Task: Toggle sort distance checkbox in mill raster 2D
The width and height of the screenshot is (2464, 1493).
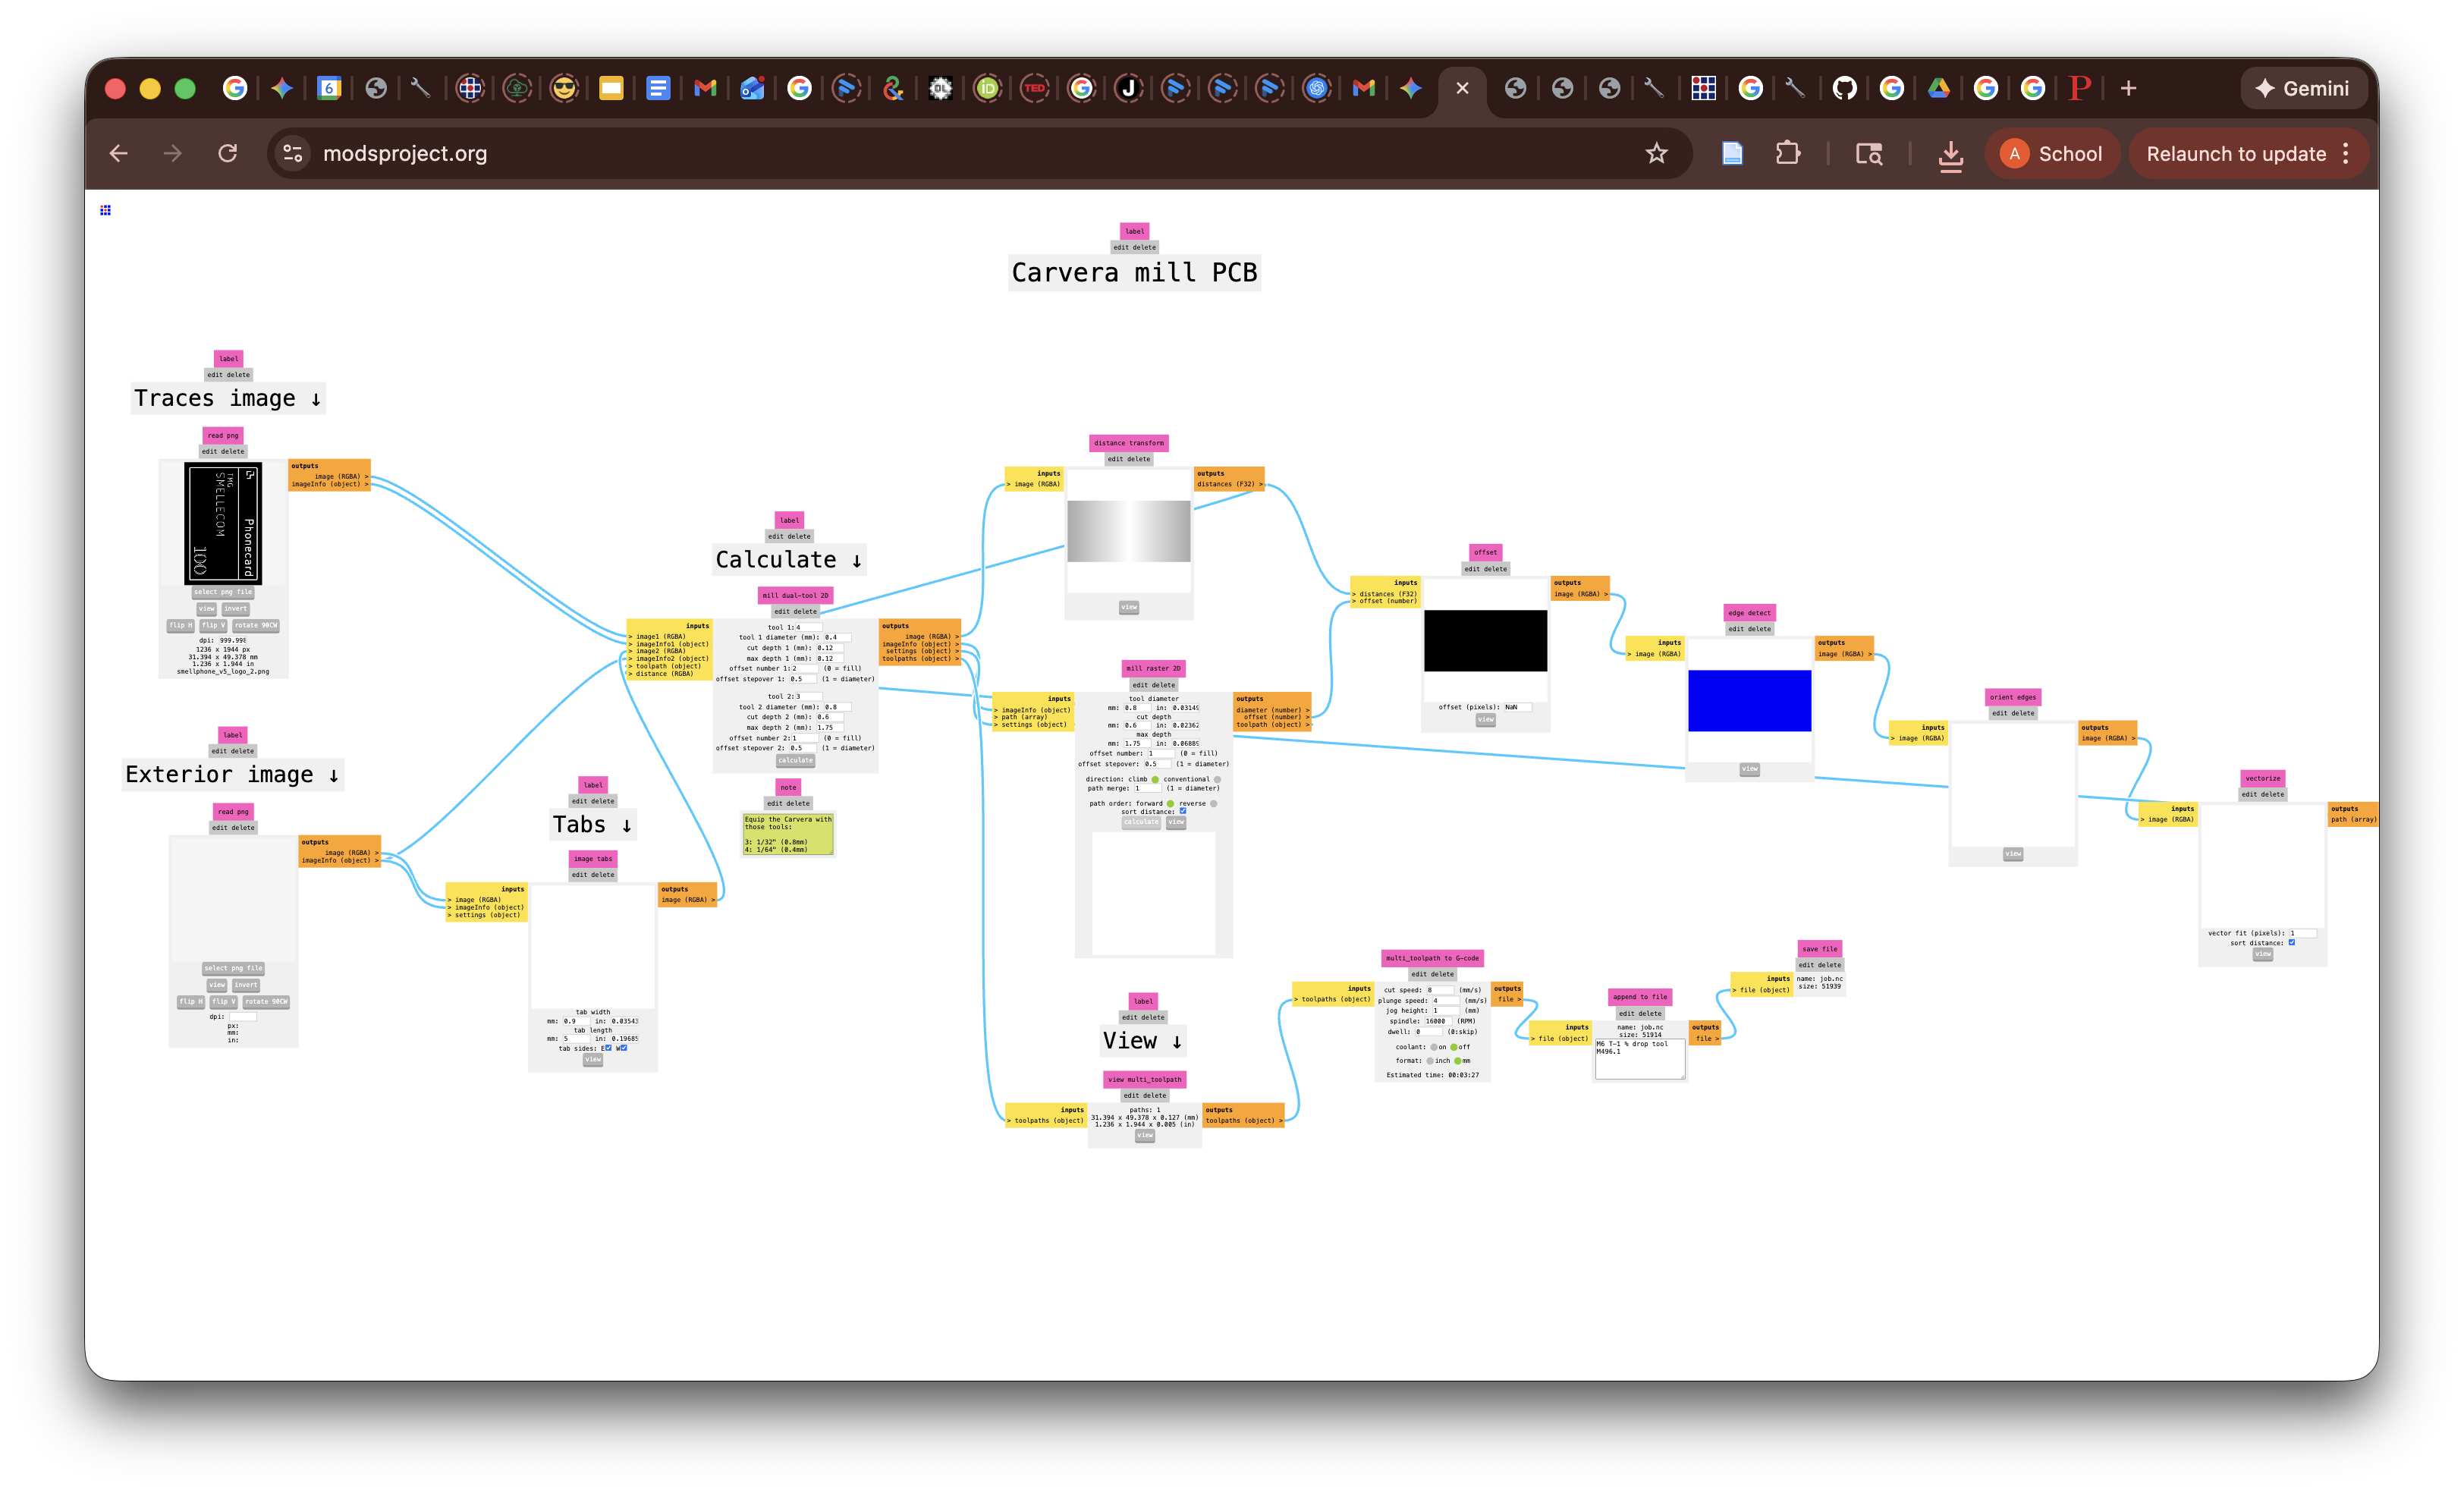Action: pos(1183,811)
